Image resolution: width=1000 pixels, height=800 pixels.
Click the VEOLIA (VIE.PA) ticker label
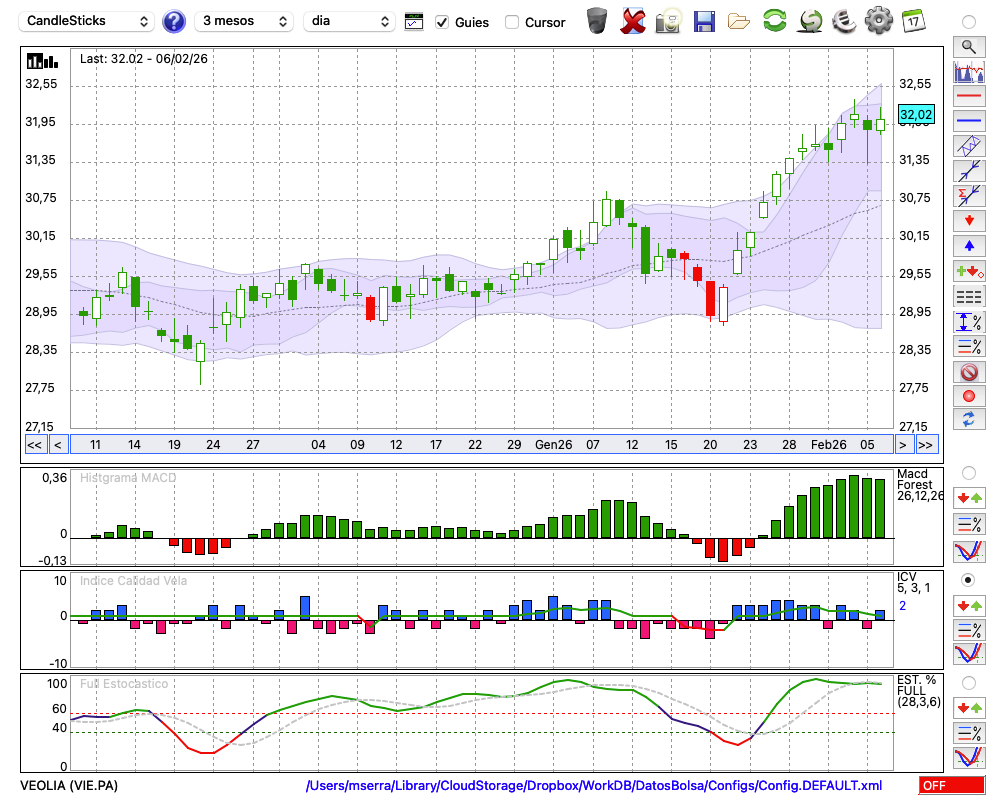click(69, 785)
